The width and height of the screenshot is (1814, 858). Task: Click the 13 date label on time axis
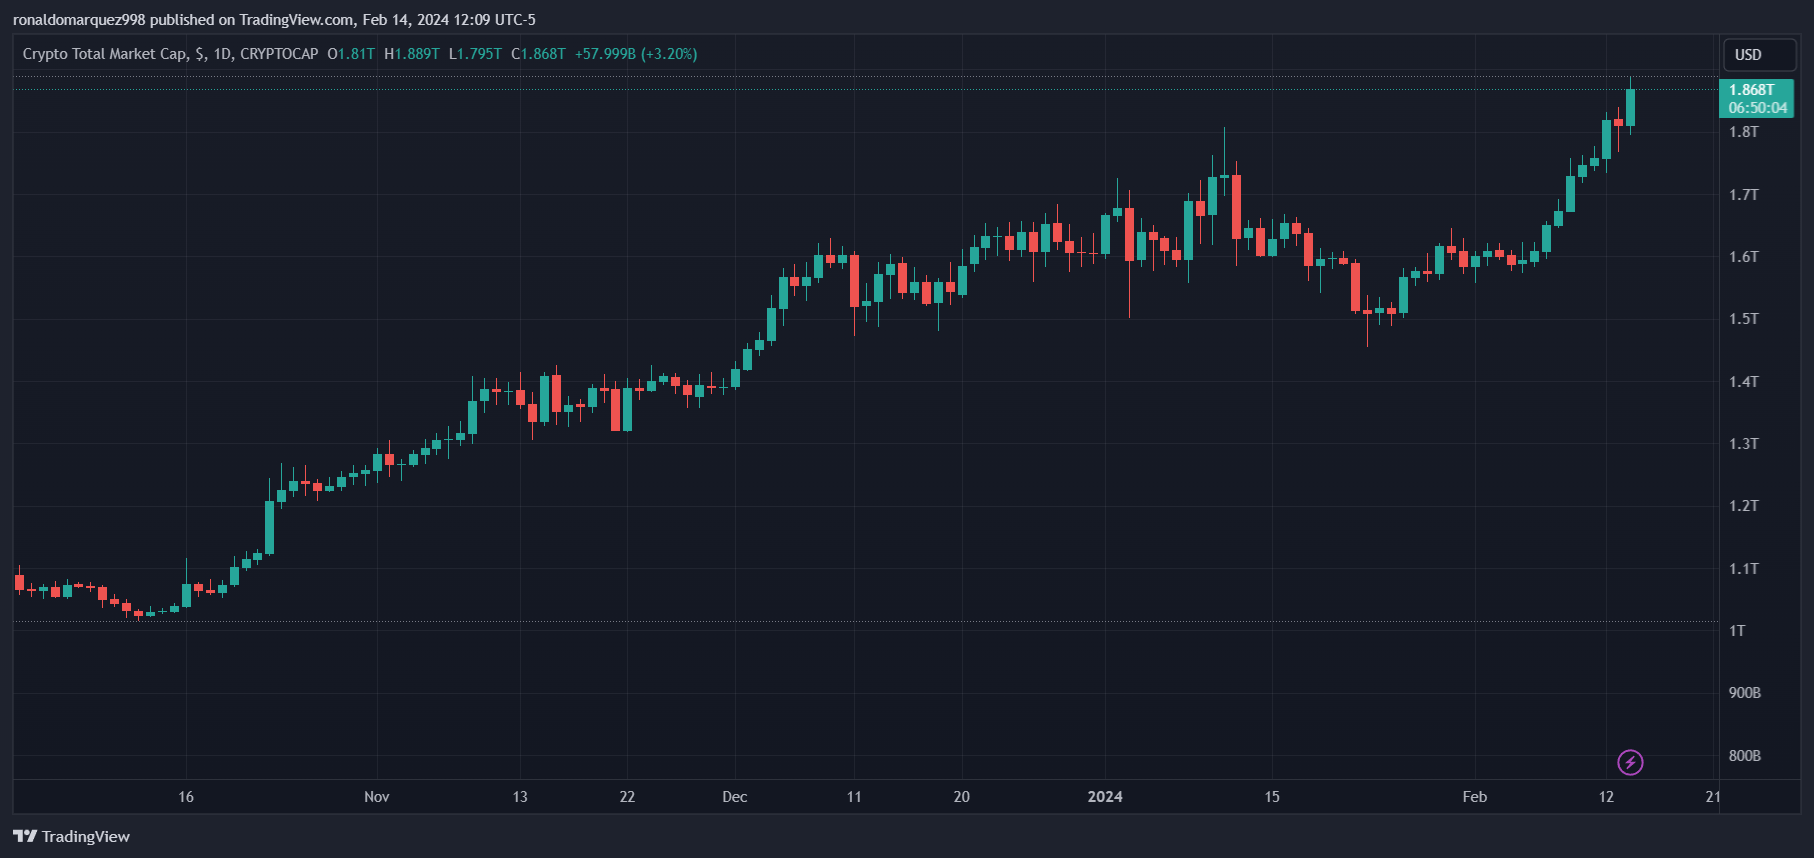click(520, 797)
